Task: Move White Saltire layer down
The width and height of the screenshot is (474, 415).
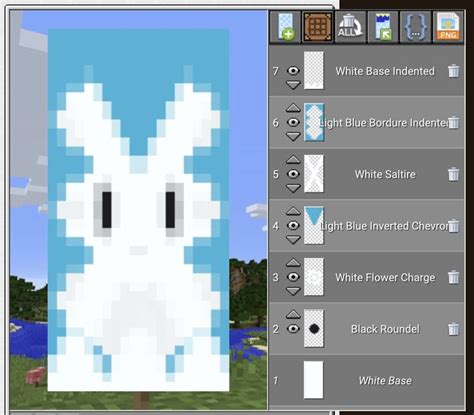Action: (x=293, y=188)
